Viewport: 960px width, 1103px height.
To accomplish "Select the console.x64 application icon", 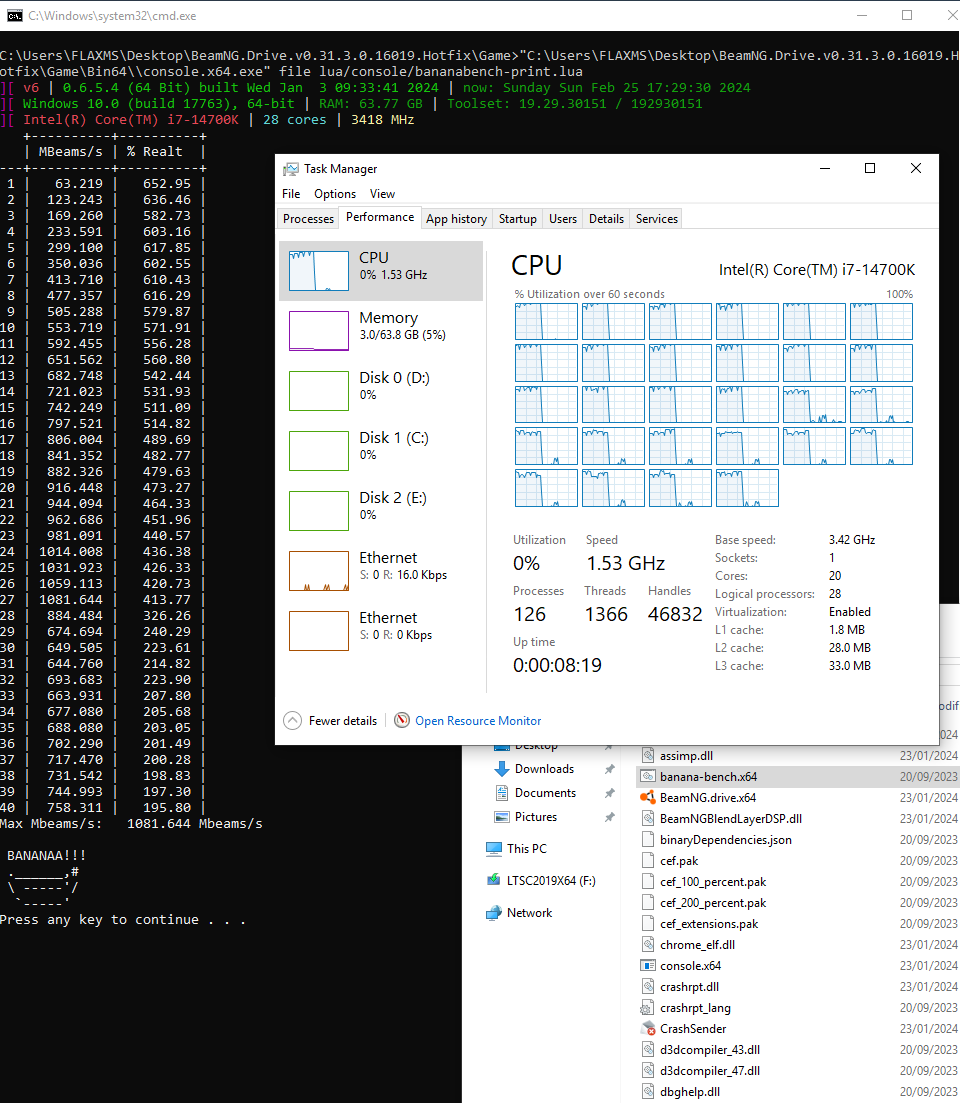I will pyautogui.click(x=648, y=966).
